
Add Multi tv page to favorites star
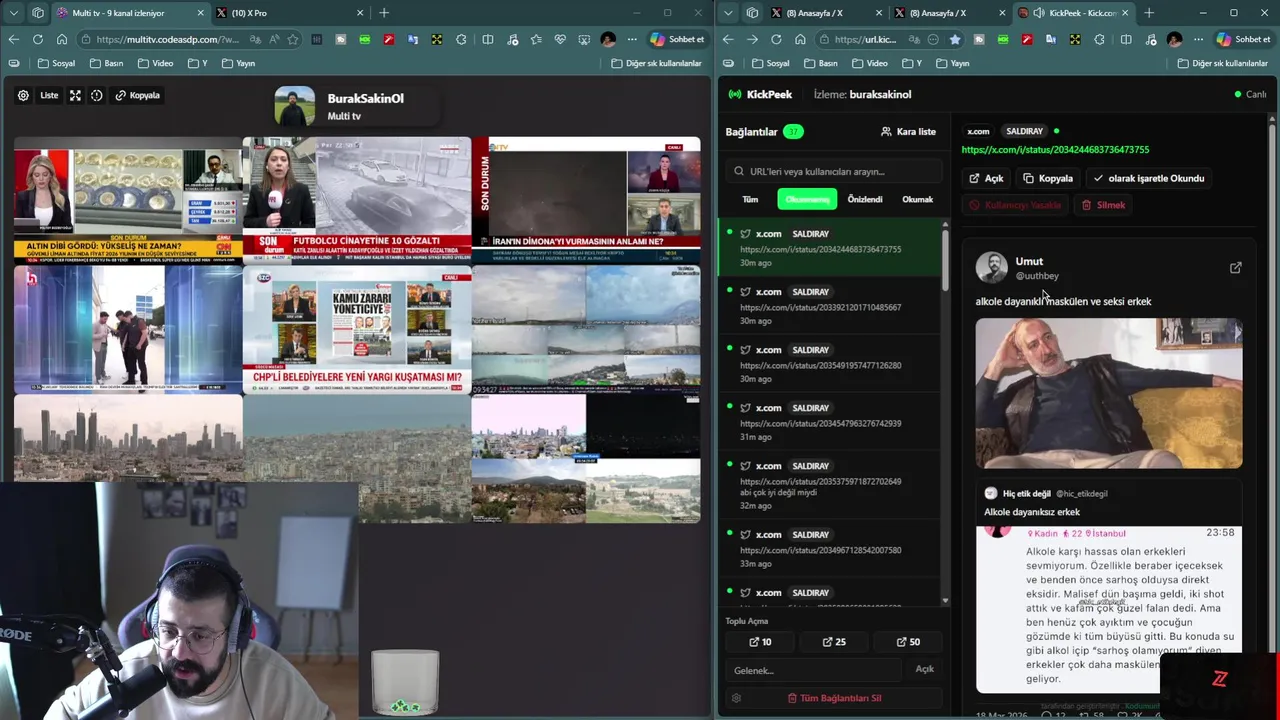tap(293, 39)
